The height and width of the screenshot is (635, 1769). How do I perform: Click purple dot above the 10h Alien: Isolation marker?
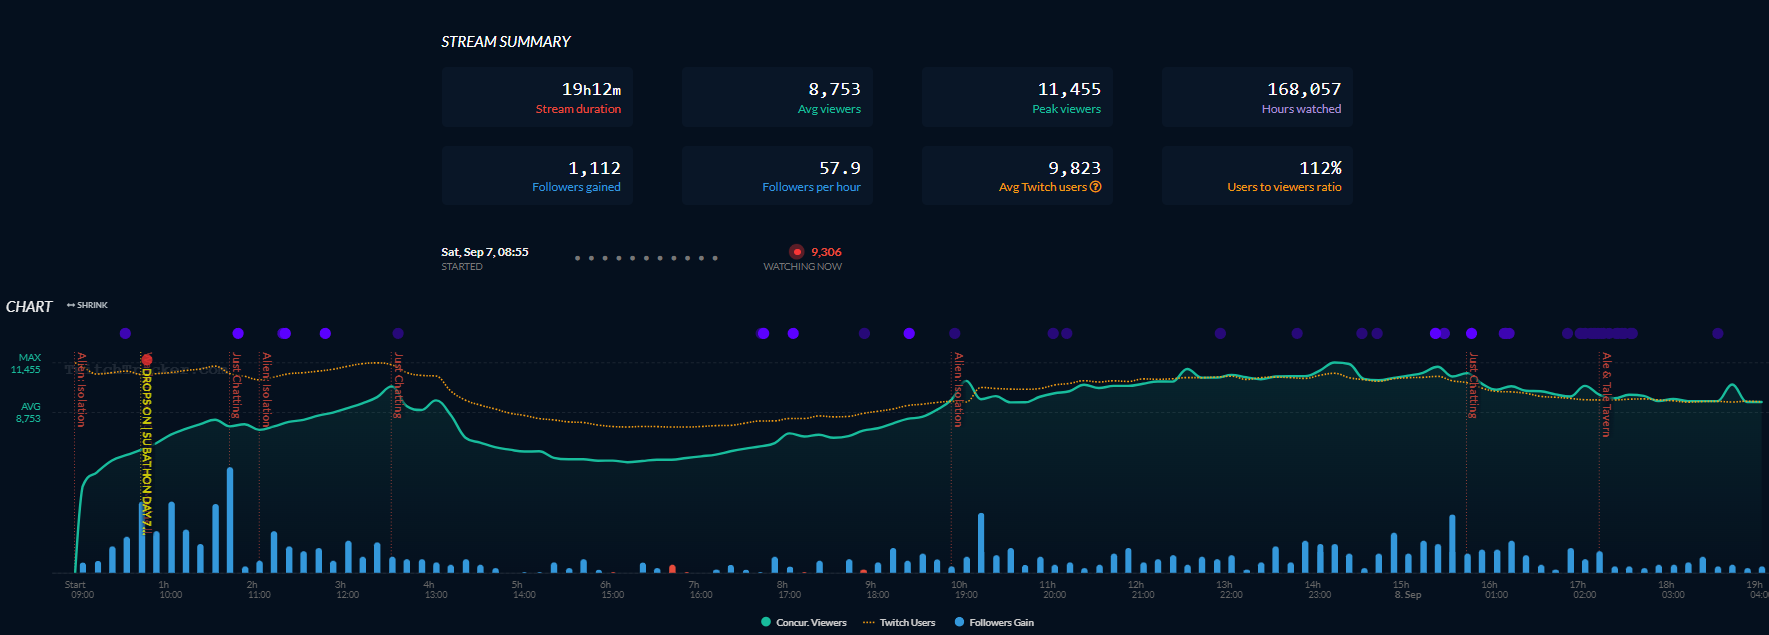point(954,333)
